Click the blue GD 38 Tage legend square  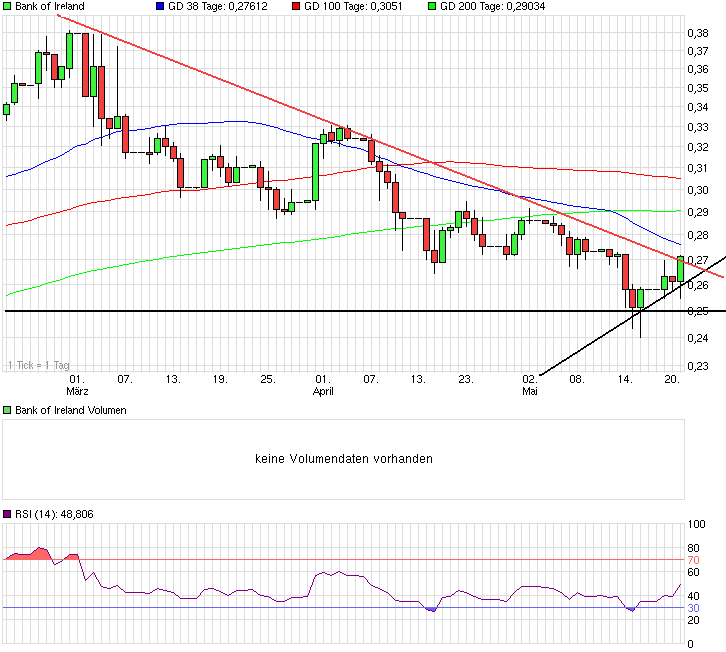click(162, 6)
